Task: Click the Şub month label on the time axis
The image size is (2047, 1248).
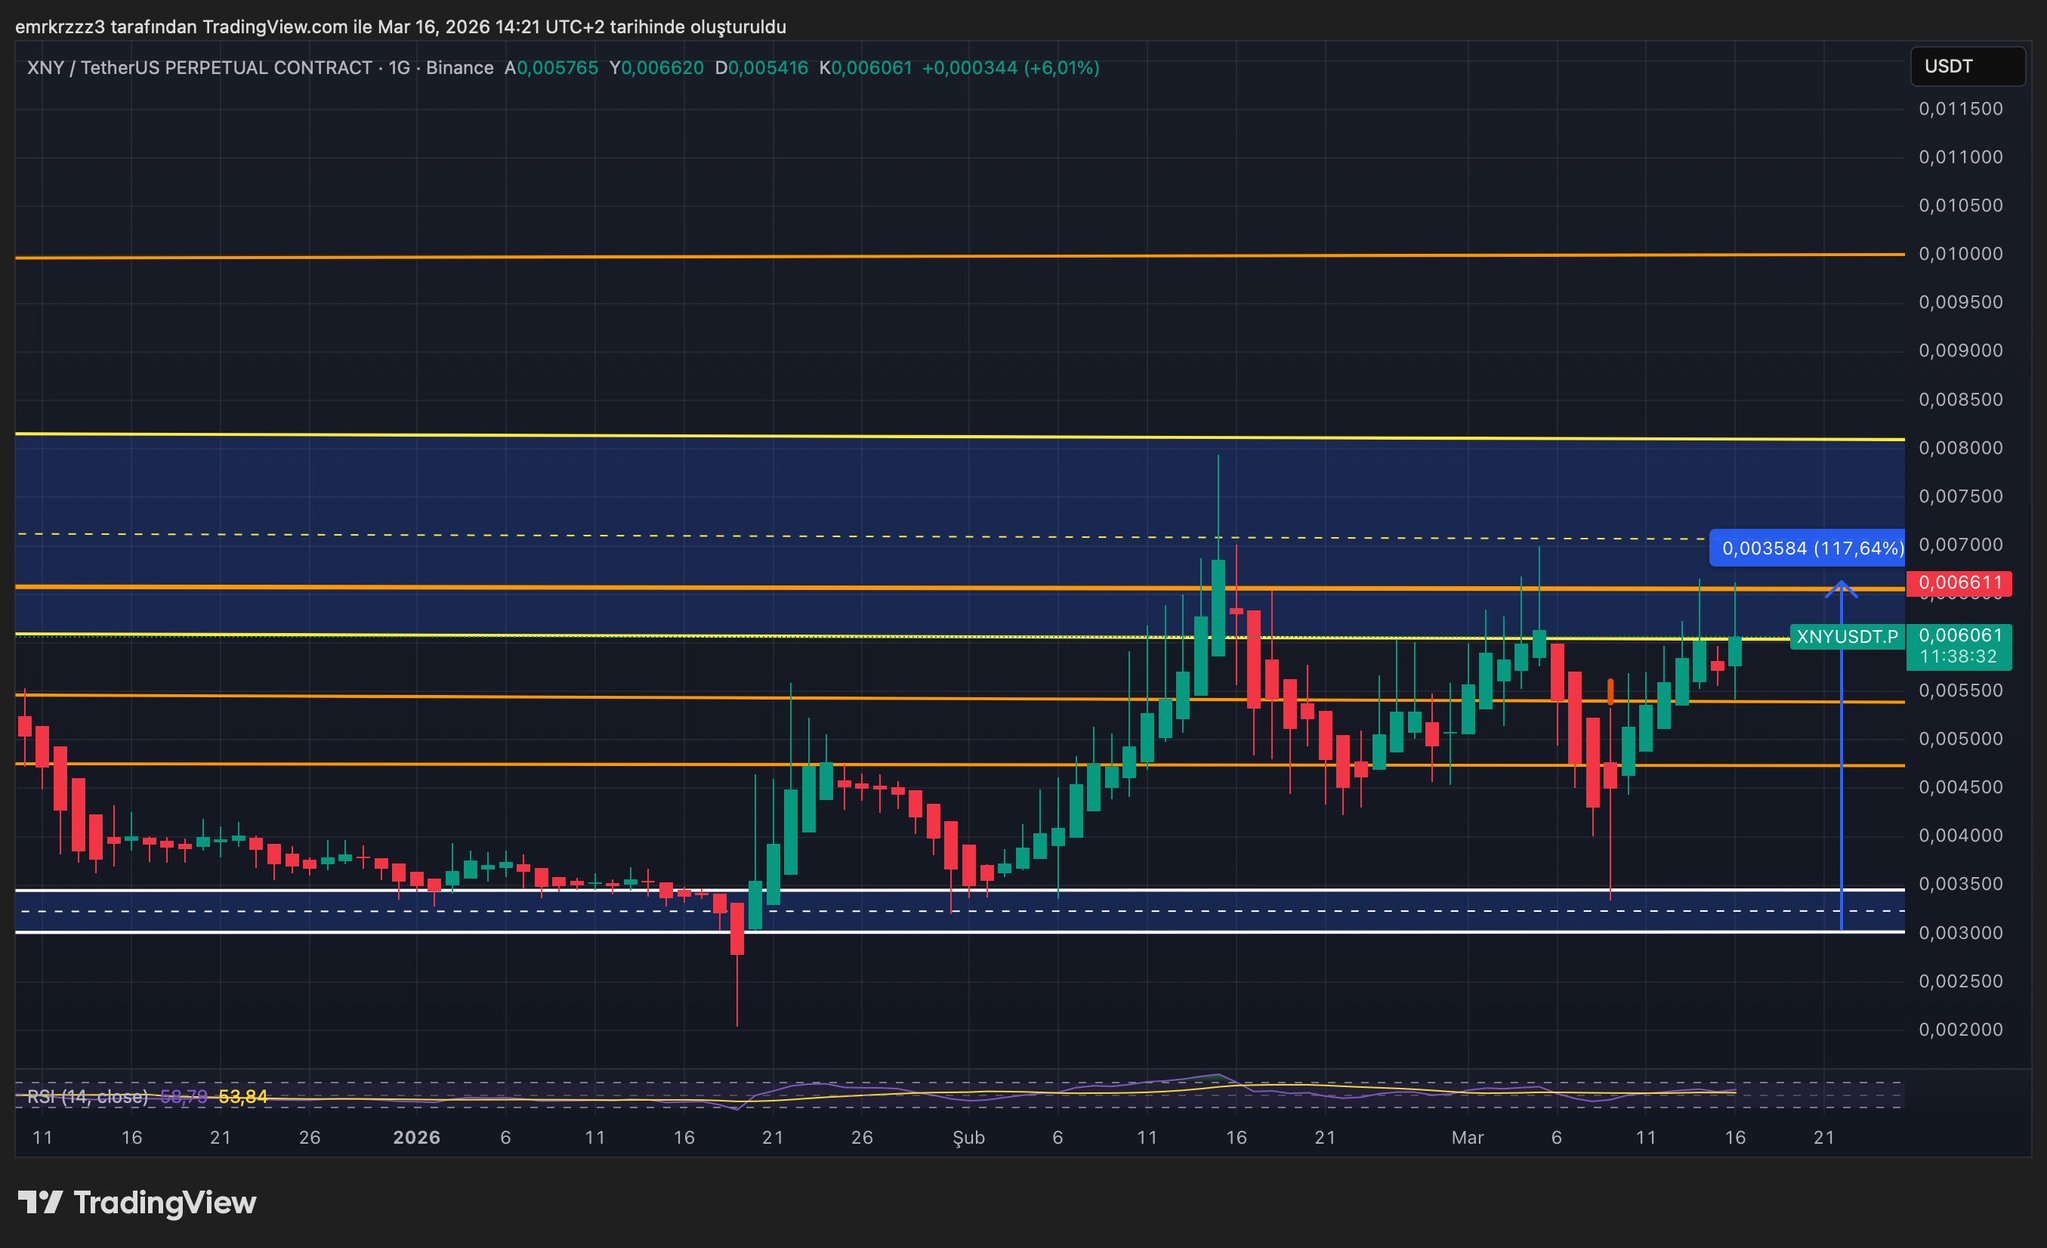Action: (x=968, y=1138)
